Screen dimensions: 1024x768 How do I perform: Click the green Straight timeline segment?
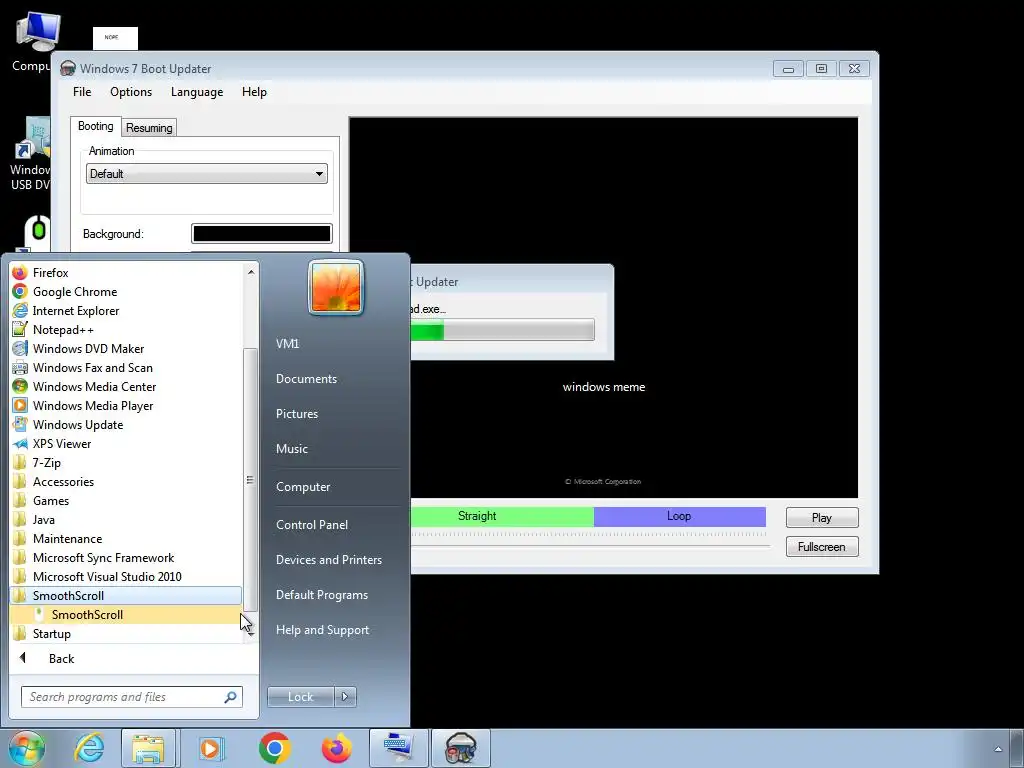click(x=502, y=517)
